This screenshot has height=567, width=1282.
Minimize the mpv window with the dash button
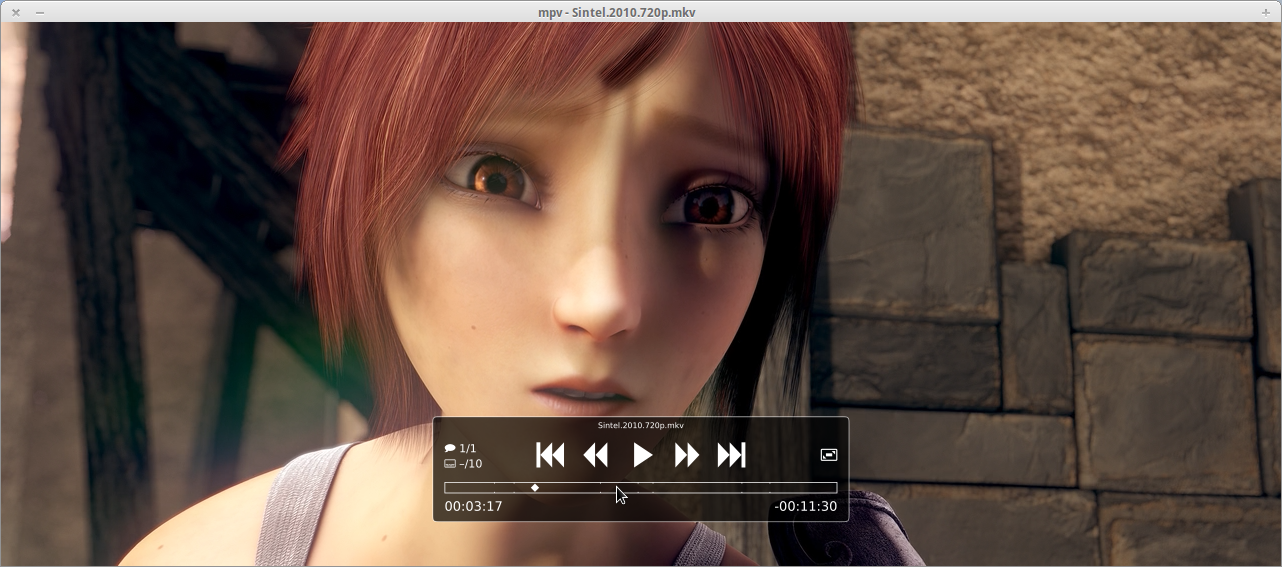pyautogui.click(x=39, y=12)
